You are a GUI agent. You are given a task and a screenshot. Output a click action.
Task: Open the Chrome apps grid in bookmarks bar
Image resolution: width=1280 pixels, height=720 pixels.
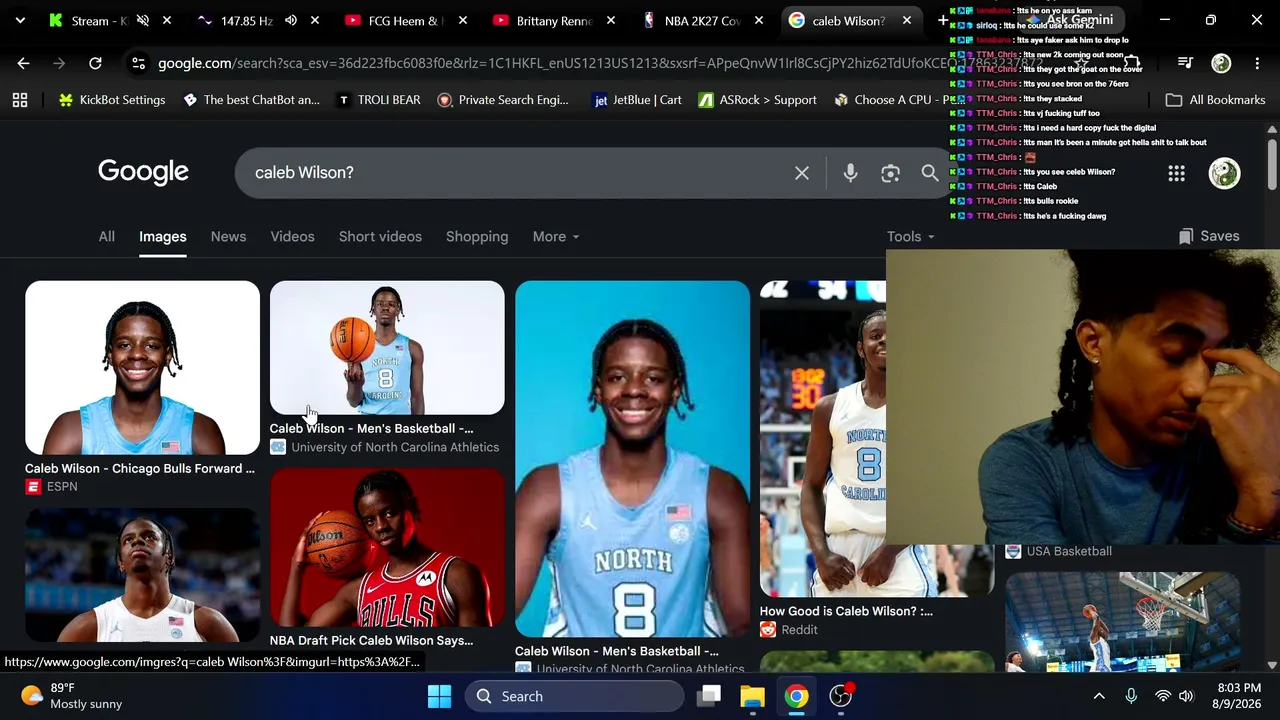[x=20, y=100]
